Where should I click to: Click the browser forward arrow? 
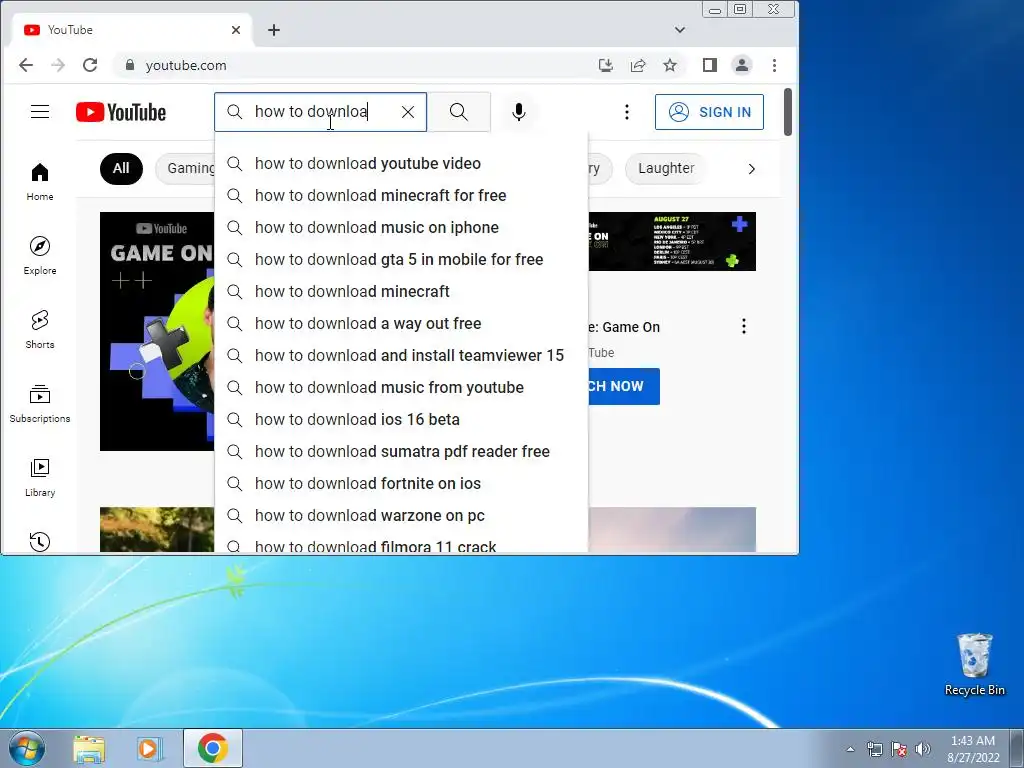point(58,65)
